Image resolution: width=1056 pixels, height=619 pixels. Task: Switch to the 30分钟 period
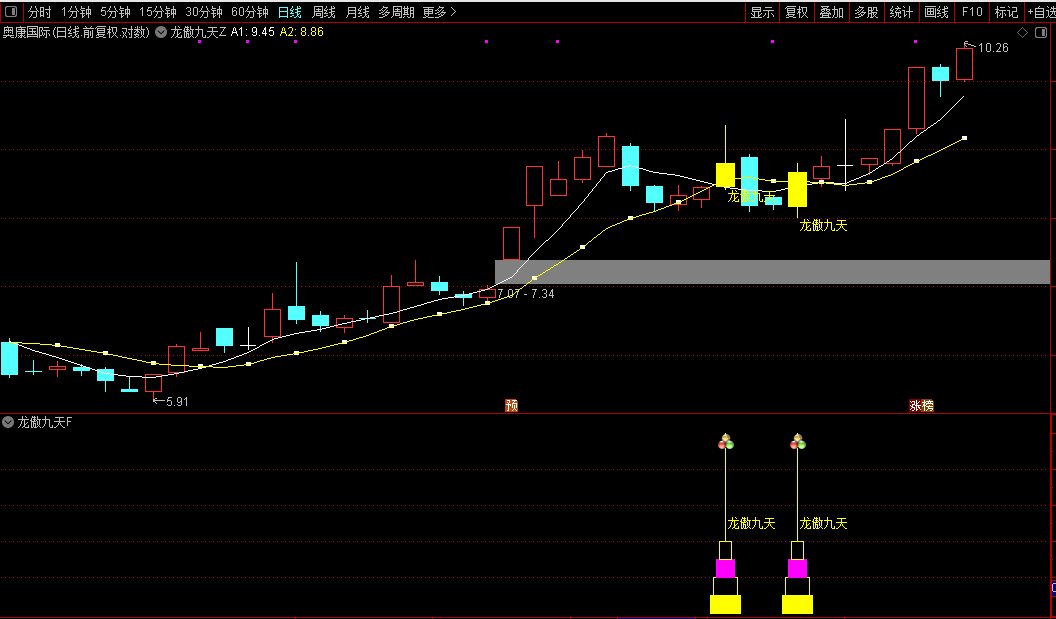point(203,12)
